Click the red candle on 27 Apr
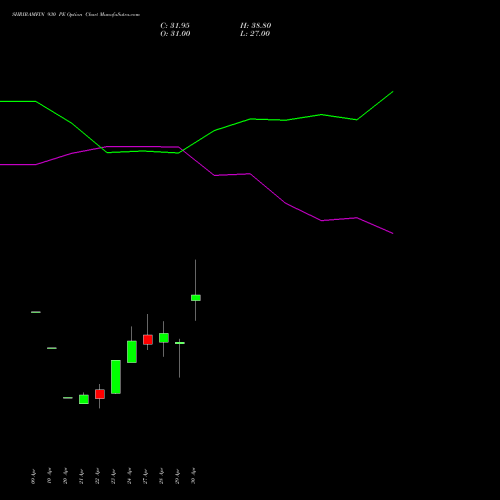This screenshot has width=500, height=500. [x=148, y=340]
